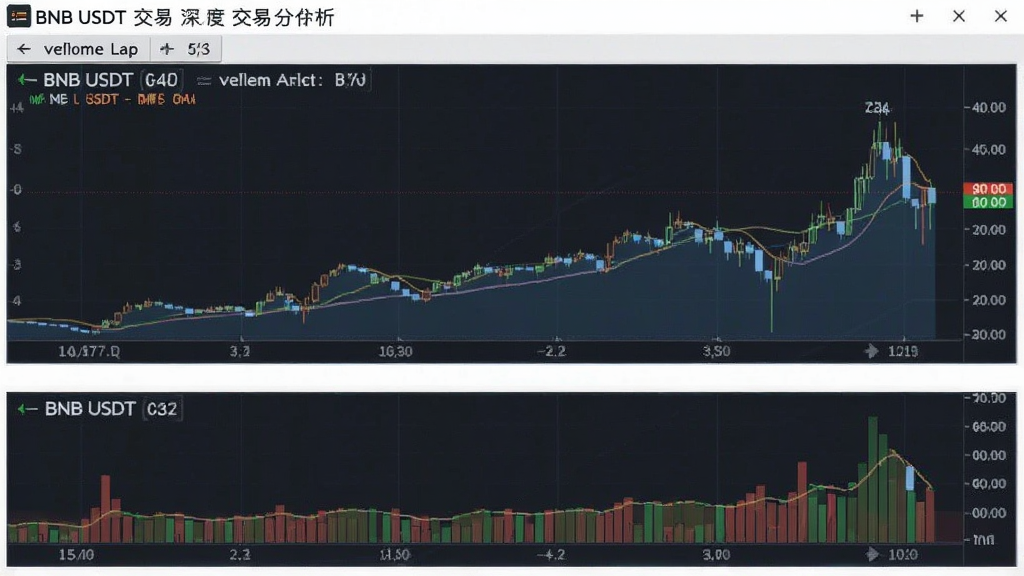
Task: Click the green arrow beside BNB USDT 640
Action: pos(27,80)
